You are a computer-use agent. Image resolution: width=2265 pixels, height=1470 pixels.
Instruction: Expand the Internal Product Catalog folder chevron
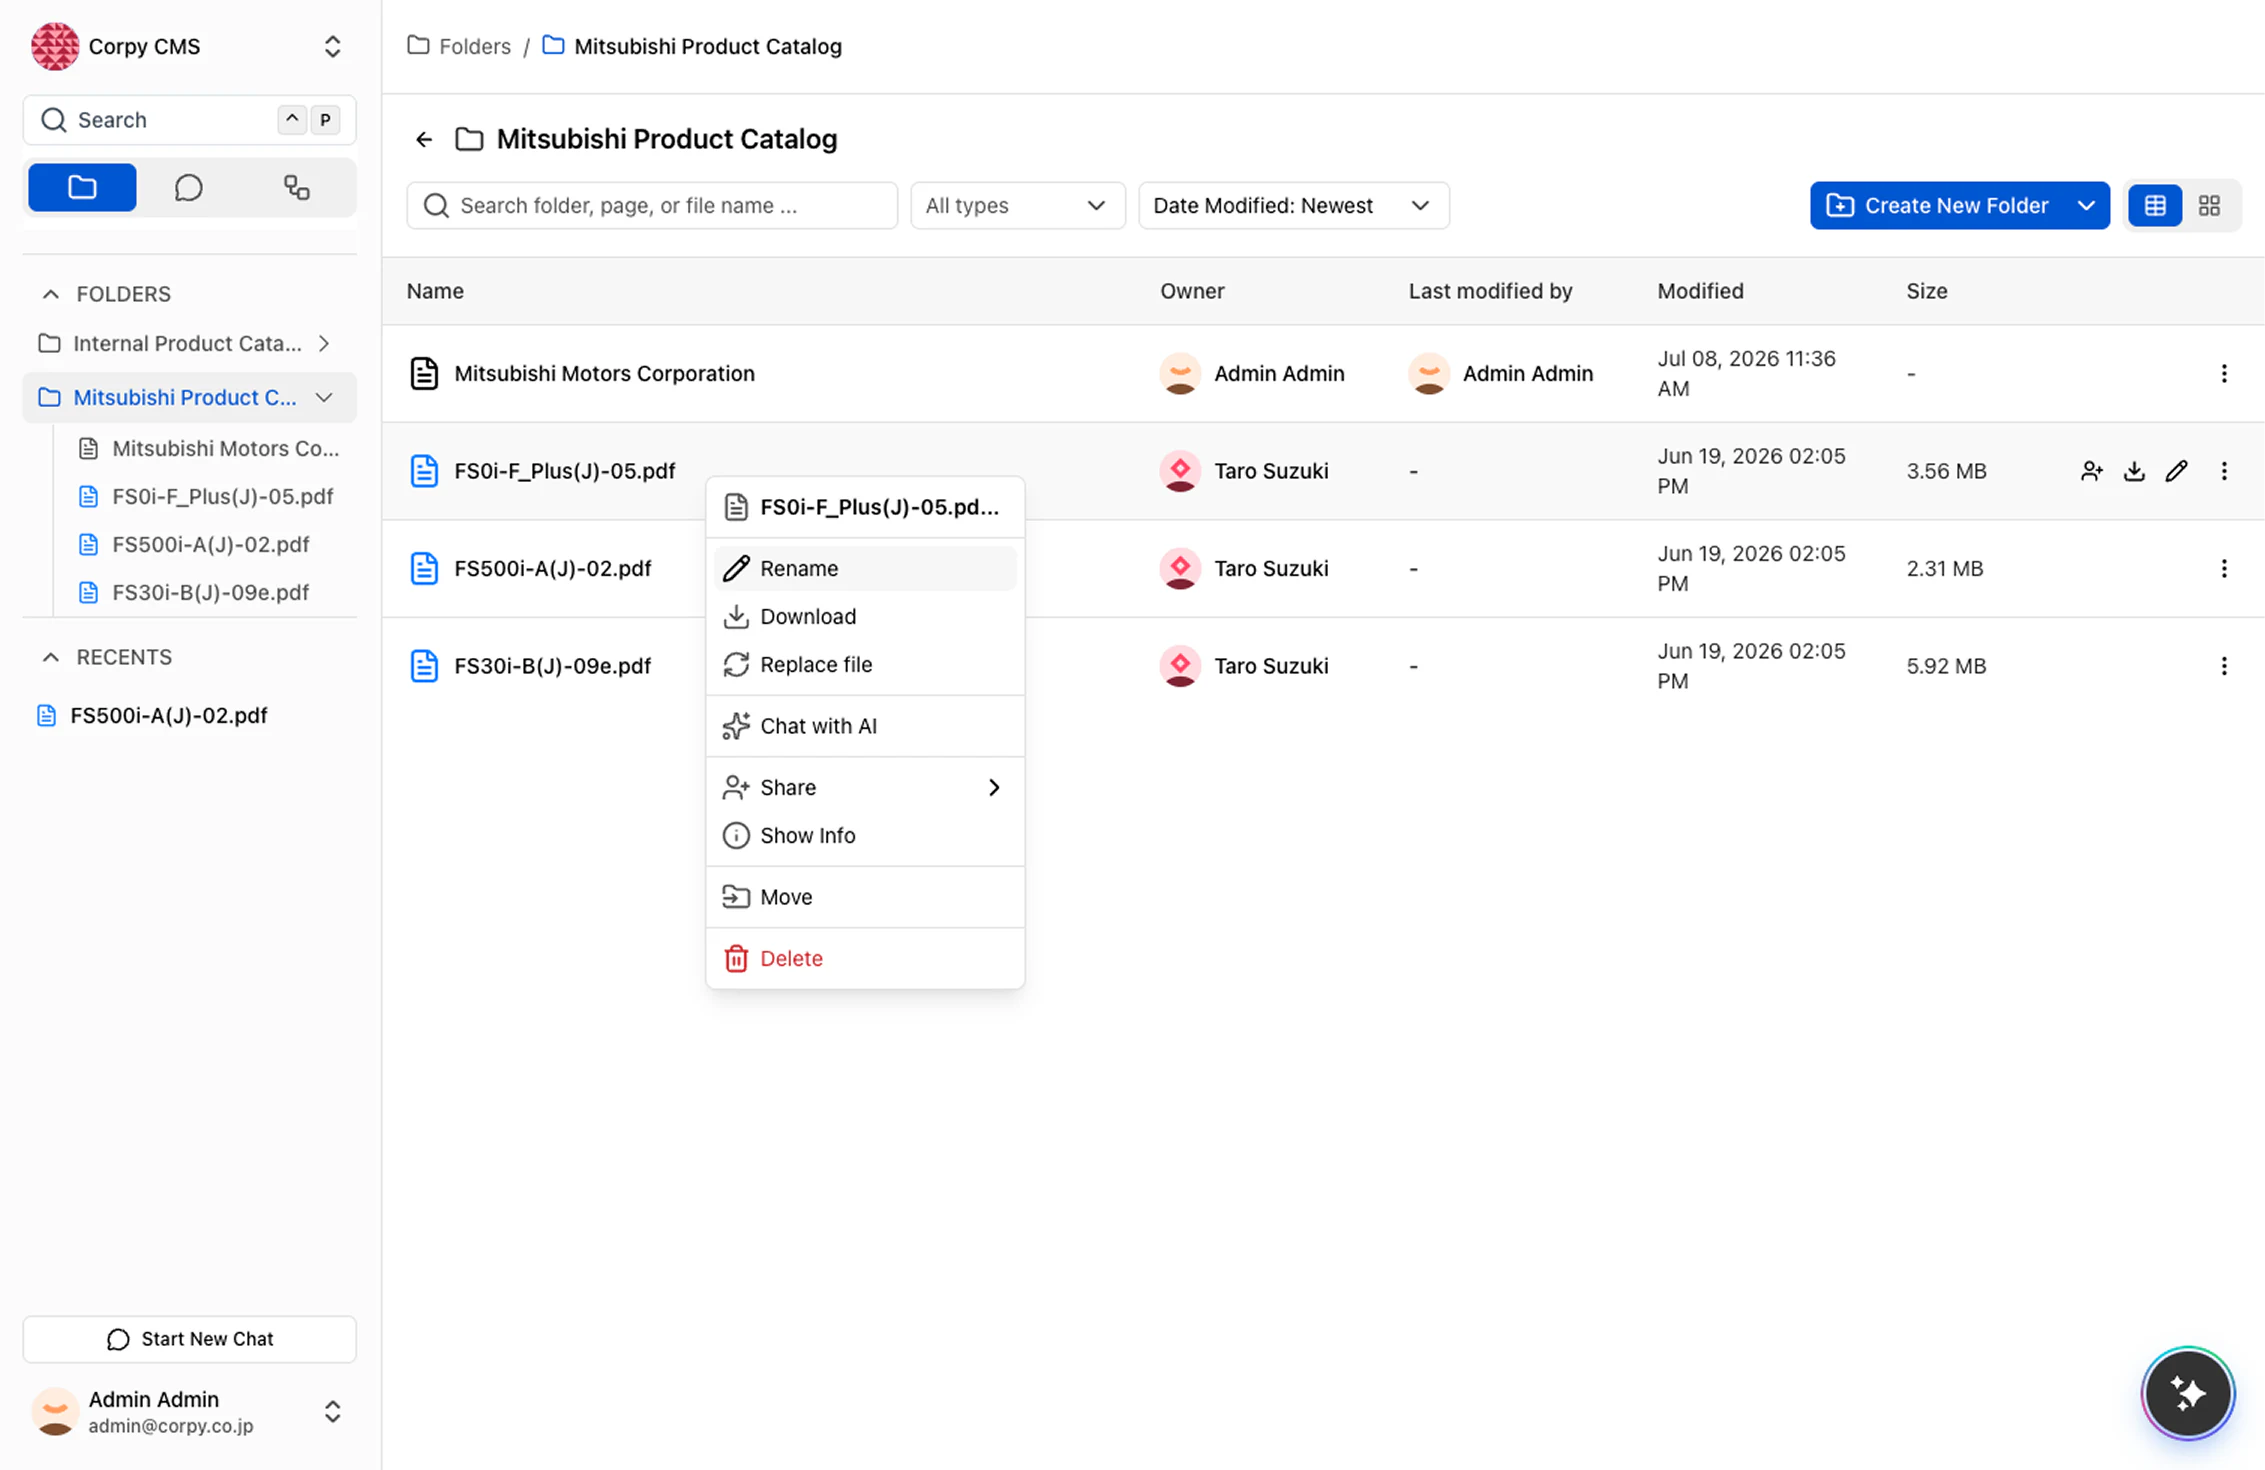coord(324,344)
